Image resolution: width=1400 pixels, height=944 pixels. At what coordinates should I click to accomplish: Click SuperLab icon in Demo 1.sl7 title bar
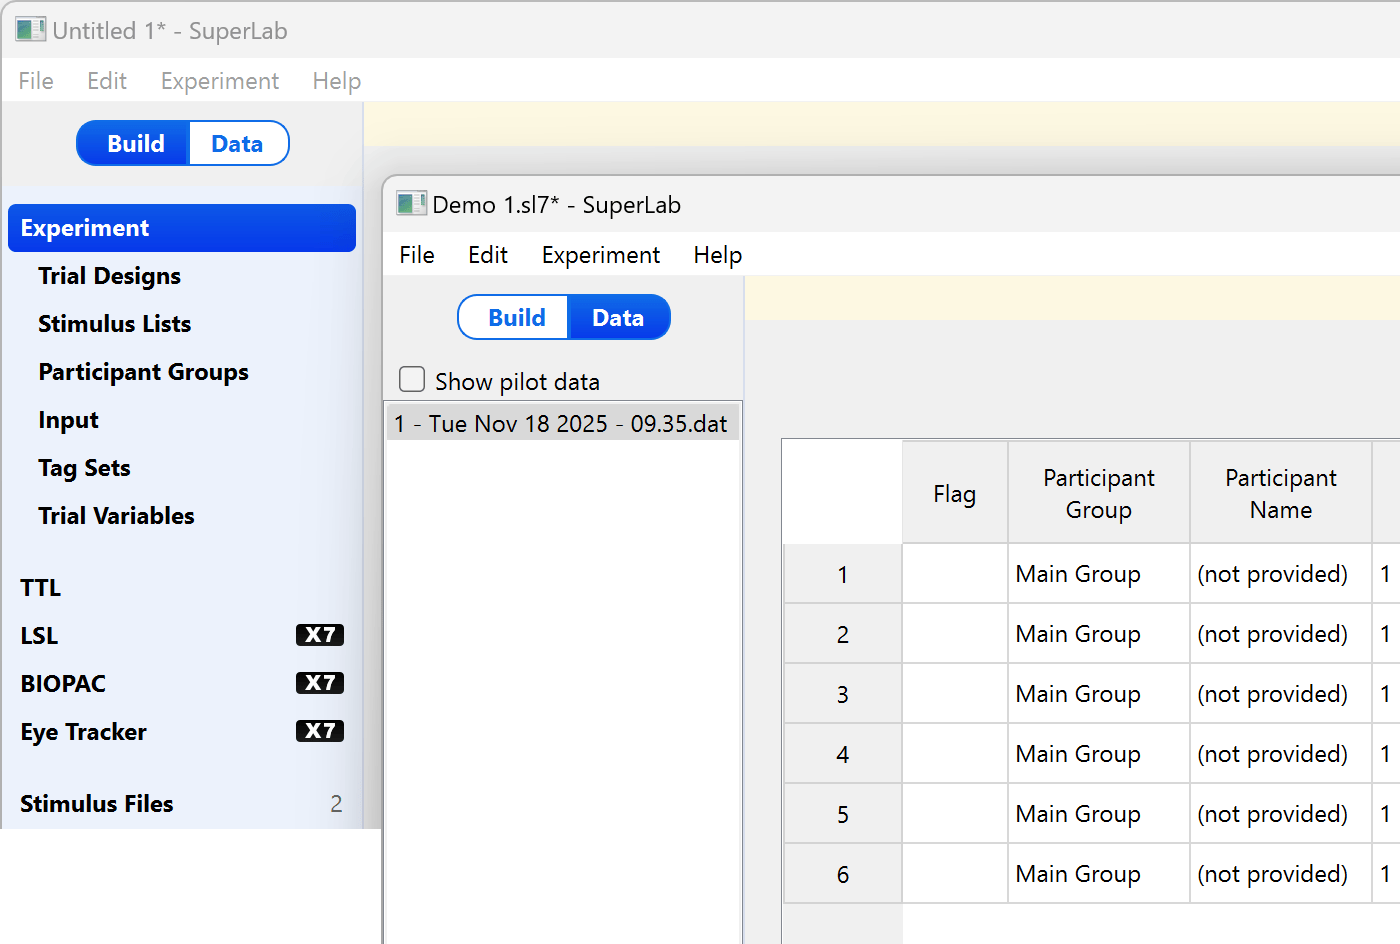coord(411,204)
